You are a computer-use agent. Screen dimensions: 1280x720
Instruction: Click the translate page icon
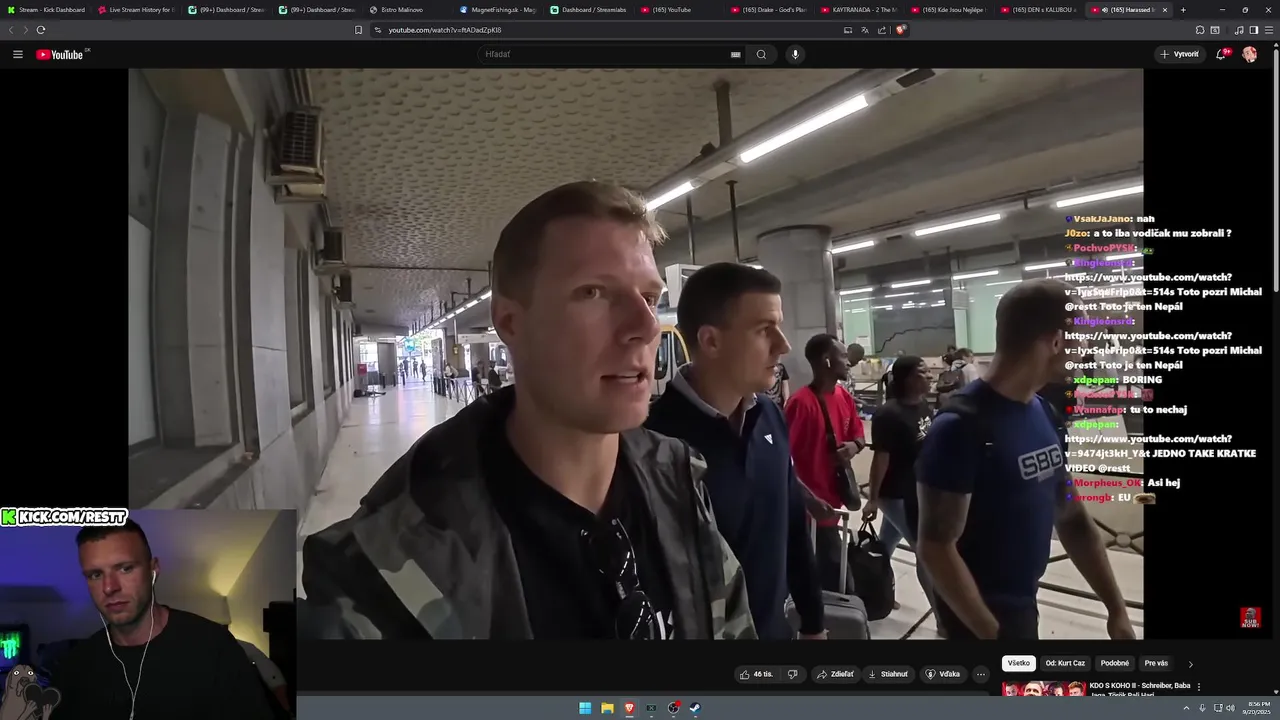865,30
